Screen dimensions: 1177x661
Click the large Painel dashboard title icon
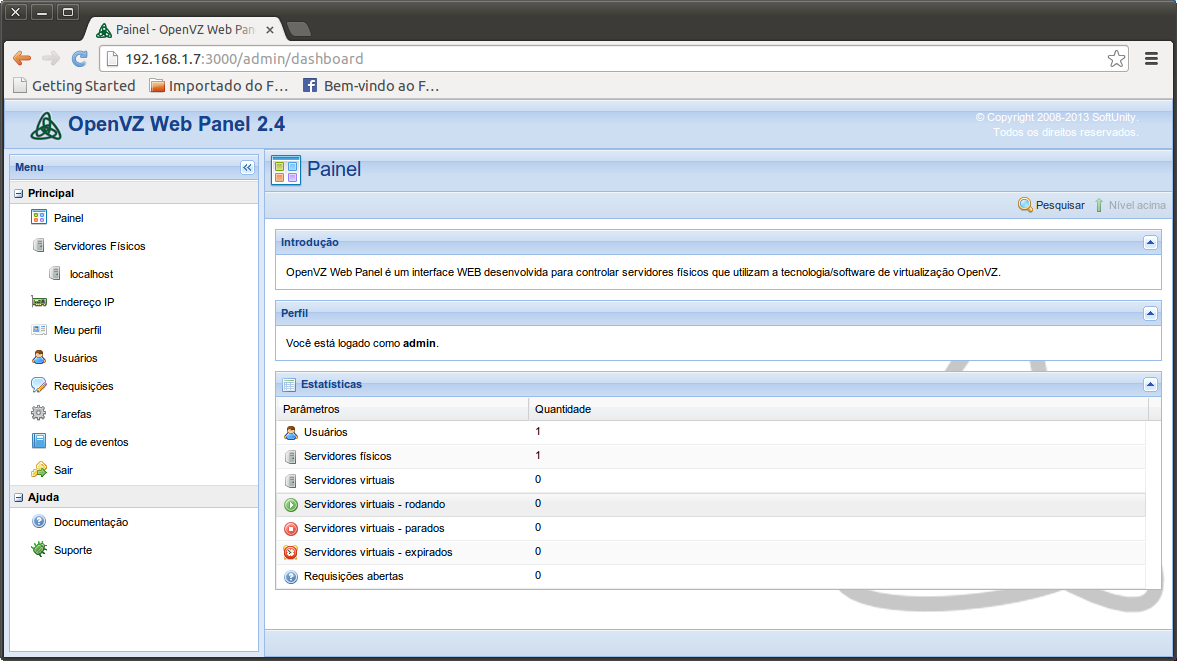click(x=286, y=170)
